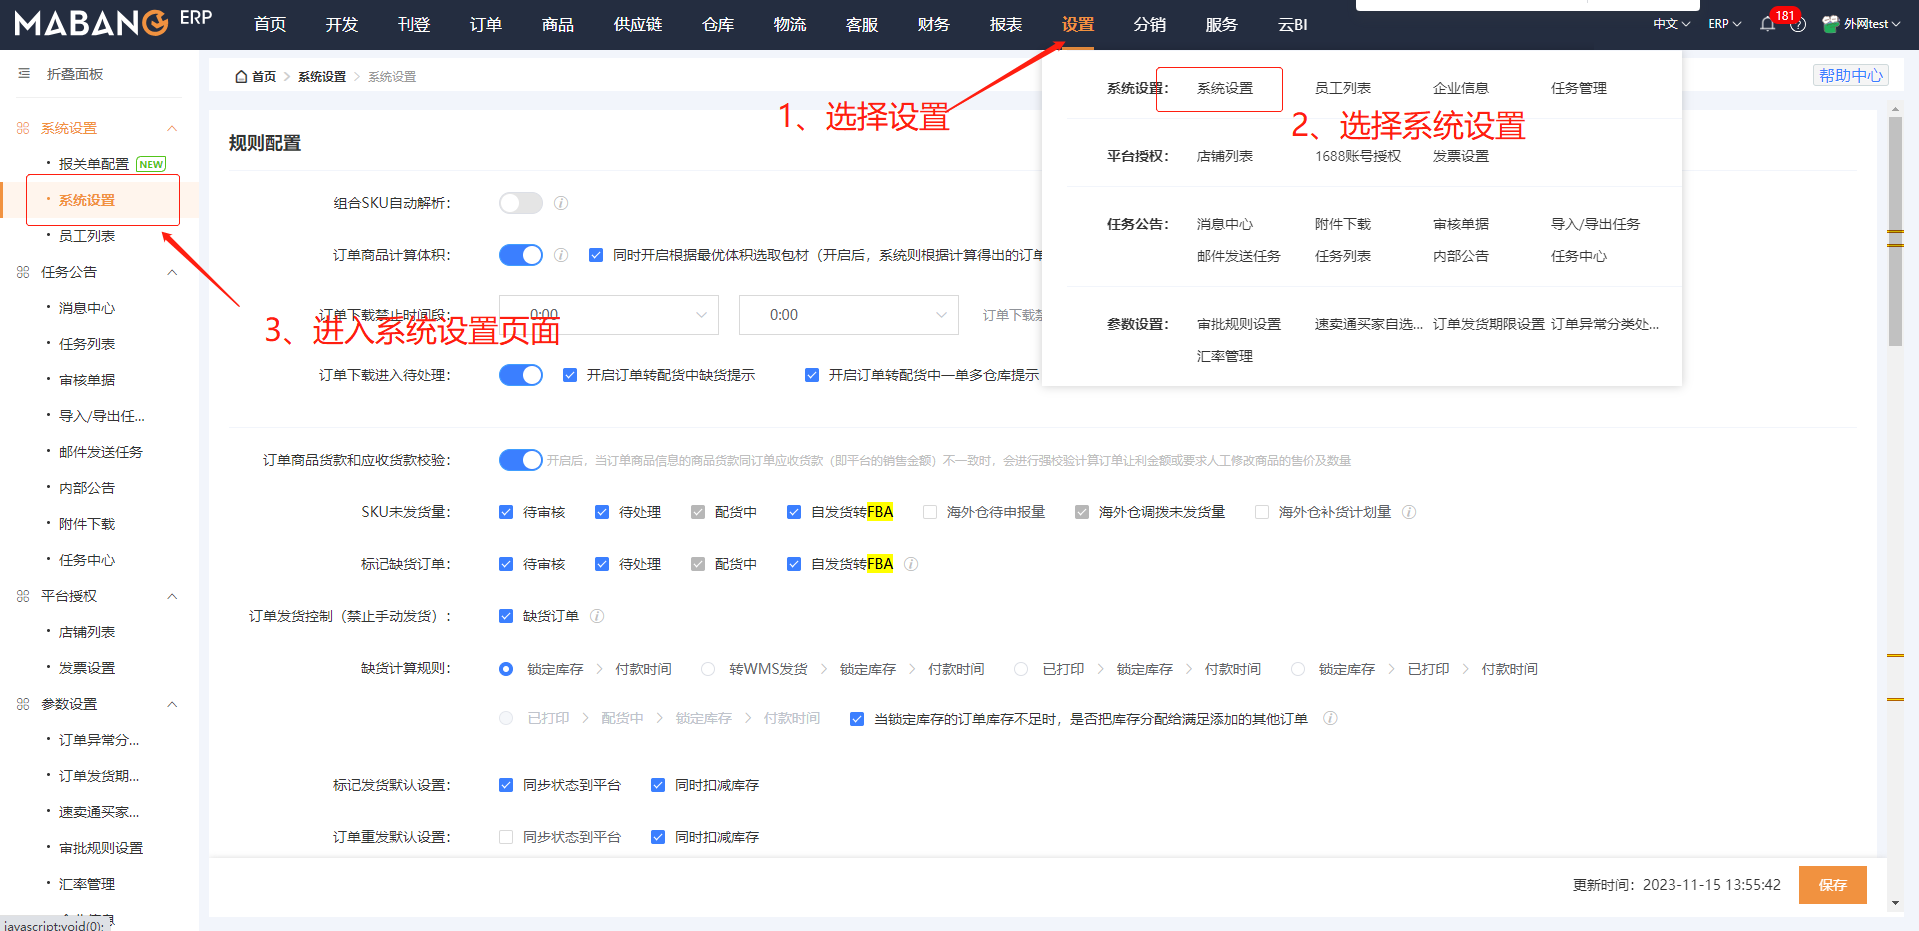The width and height of the screenshot is (1919, 931).
Task: Click the 外网test user avatar icon
Action: coord(1831,24)
